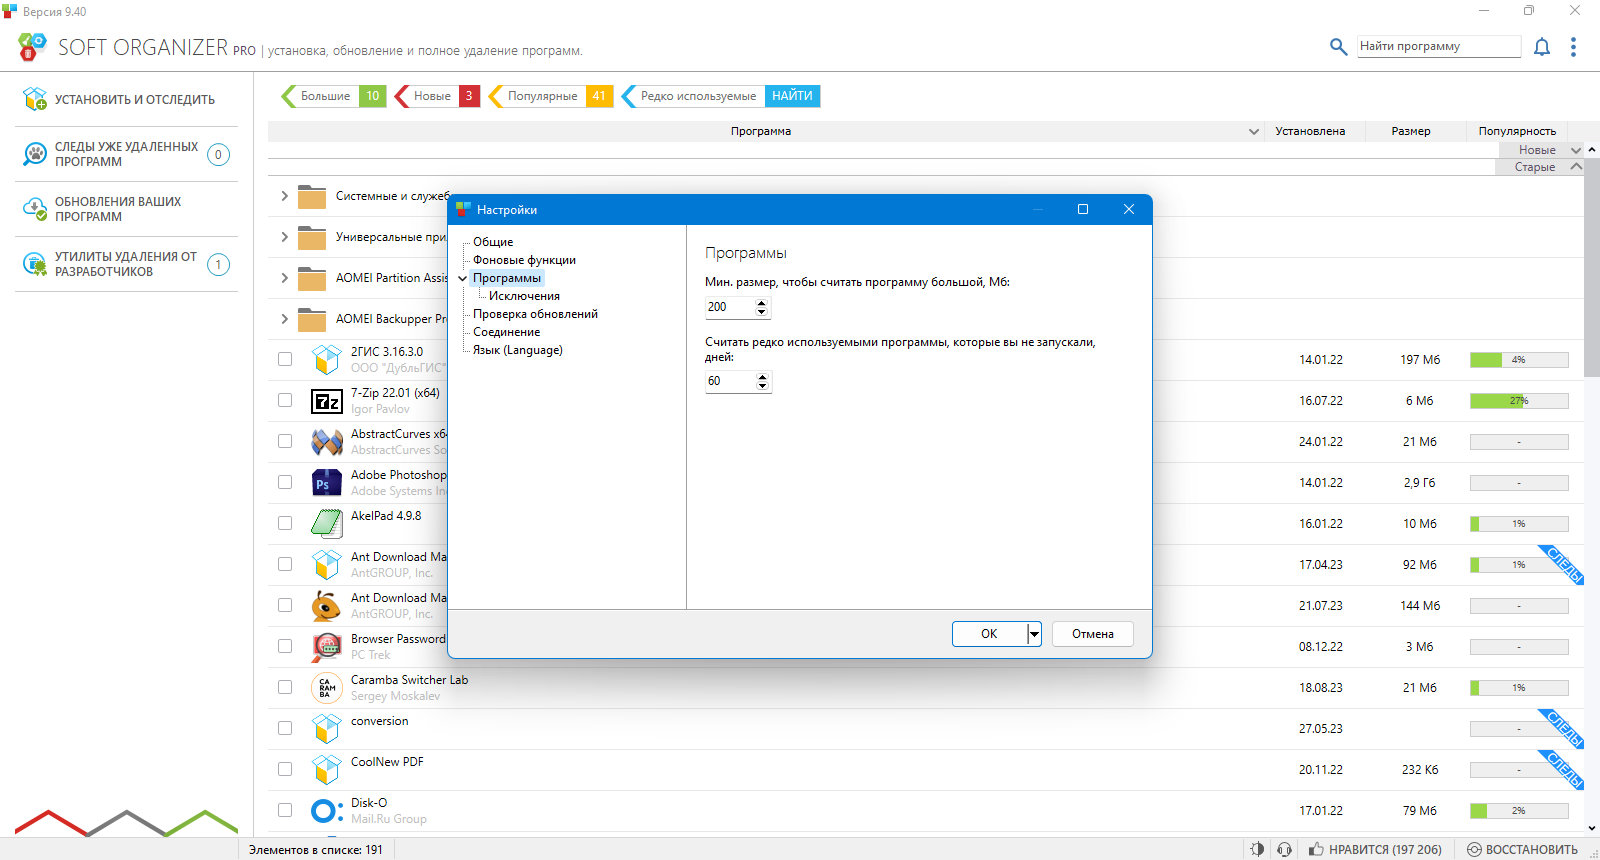The width and height of the screenshot is (1600, 860).
Task: Tick the checkbox for 7-Zip 22.01
Action: point(285,400)
